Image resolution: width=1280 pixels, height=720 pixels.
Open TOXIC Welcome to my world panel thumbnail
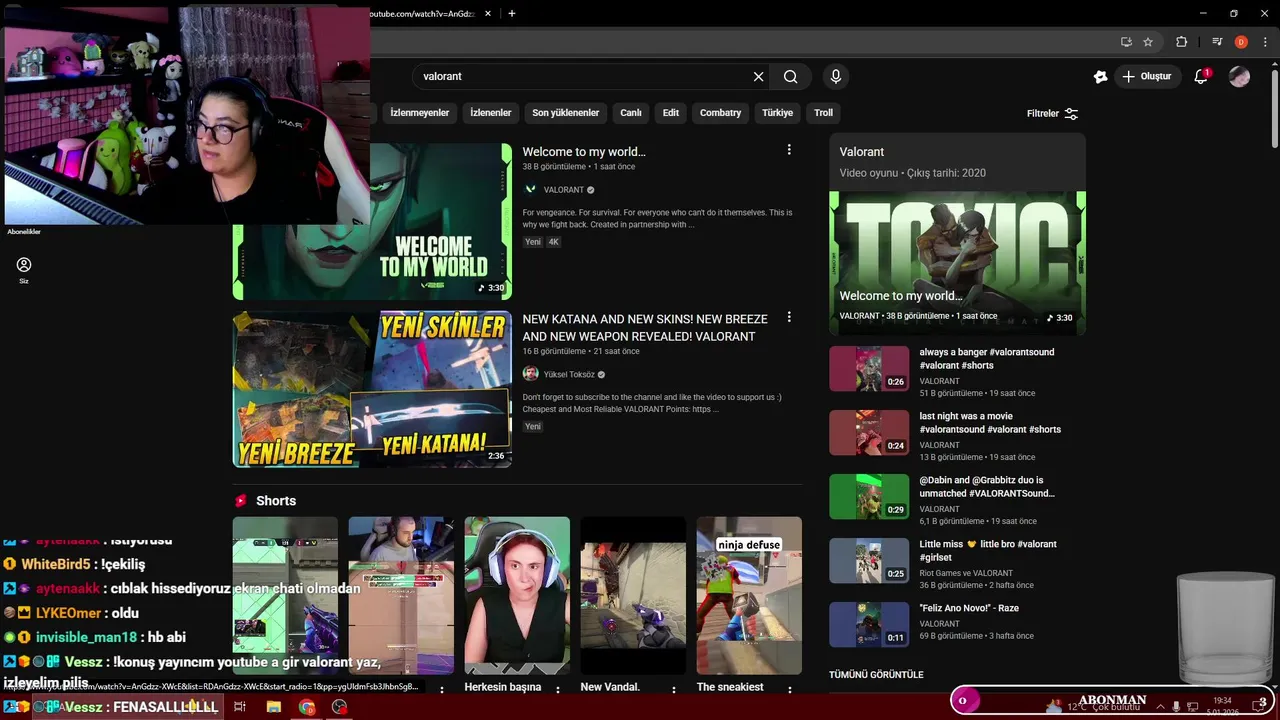(957, 263)
